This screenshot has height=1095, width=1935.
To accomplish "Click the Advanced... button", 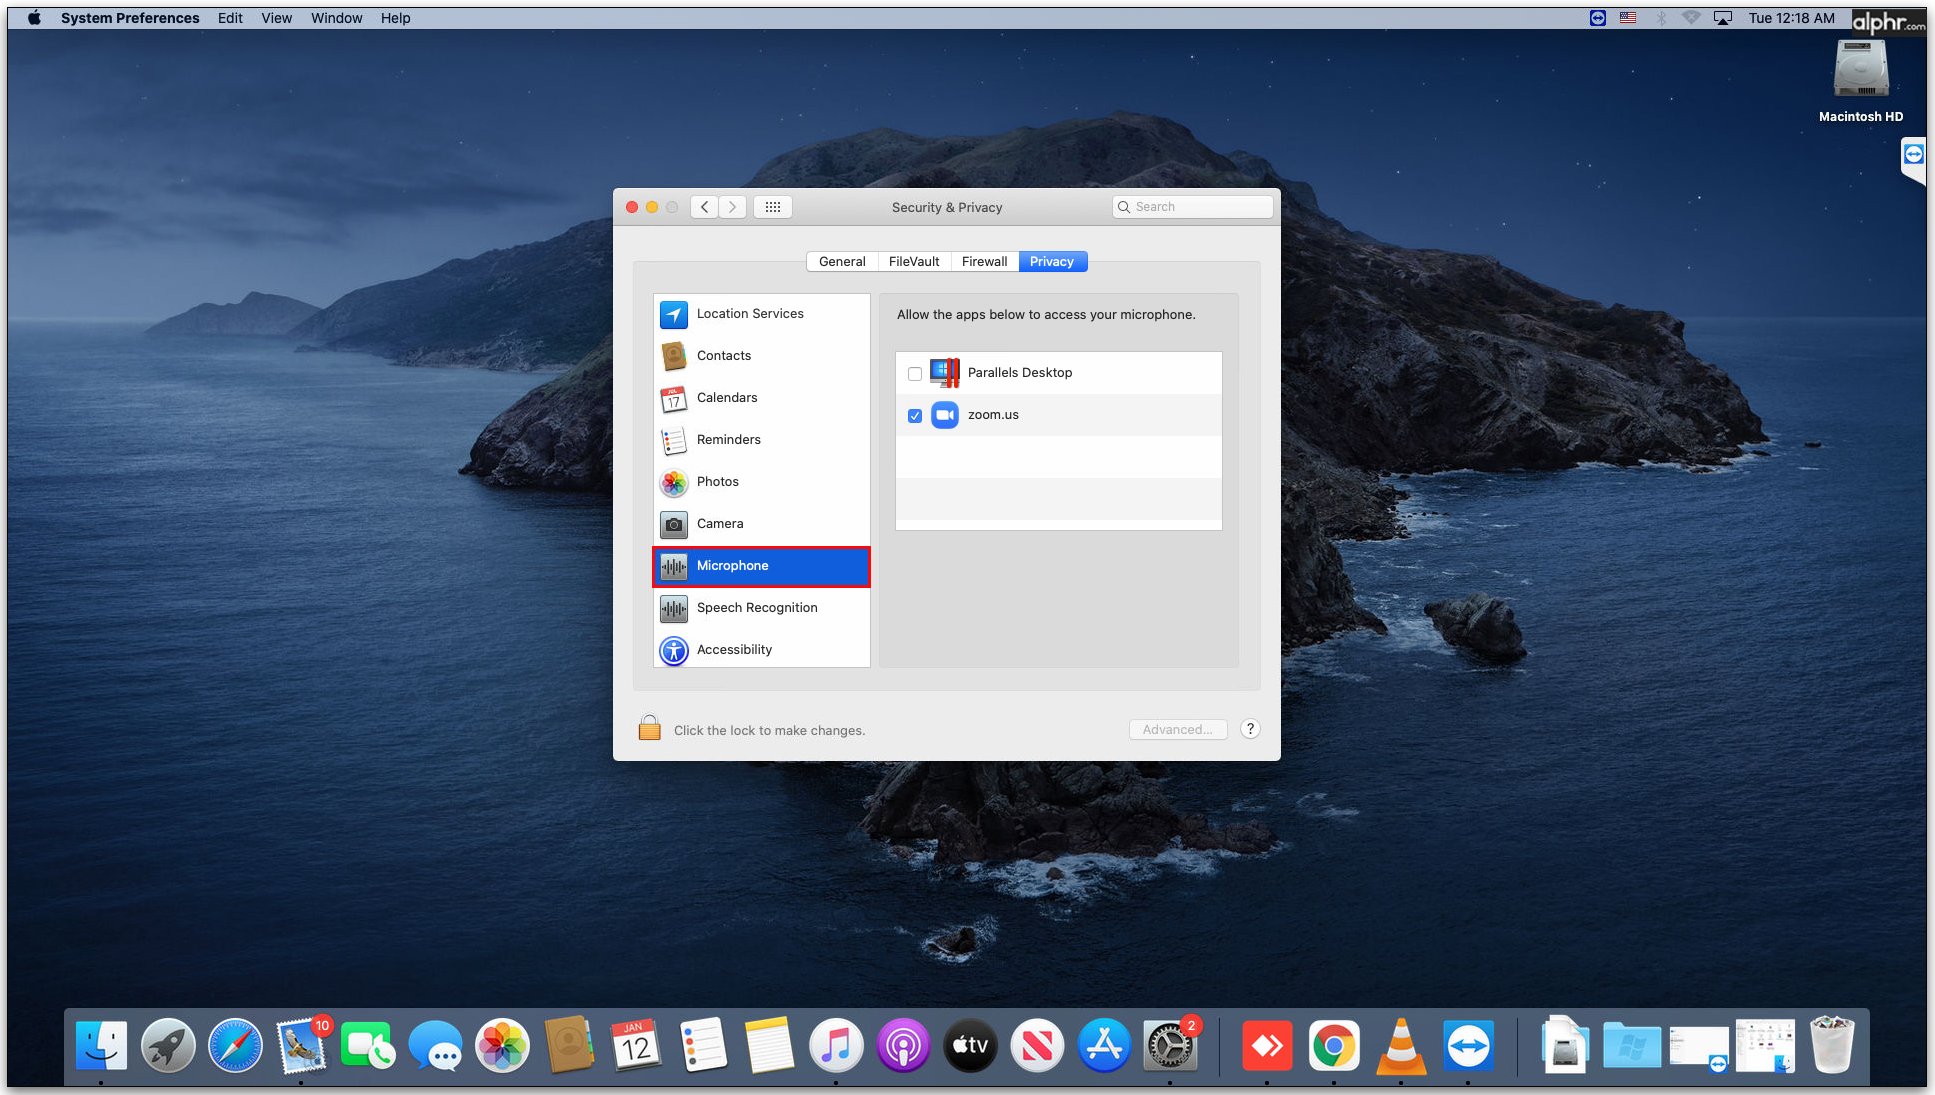I will point(1177,730).
